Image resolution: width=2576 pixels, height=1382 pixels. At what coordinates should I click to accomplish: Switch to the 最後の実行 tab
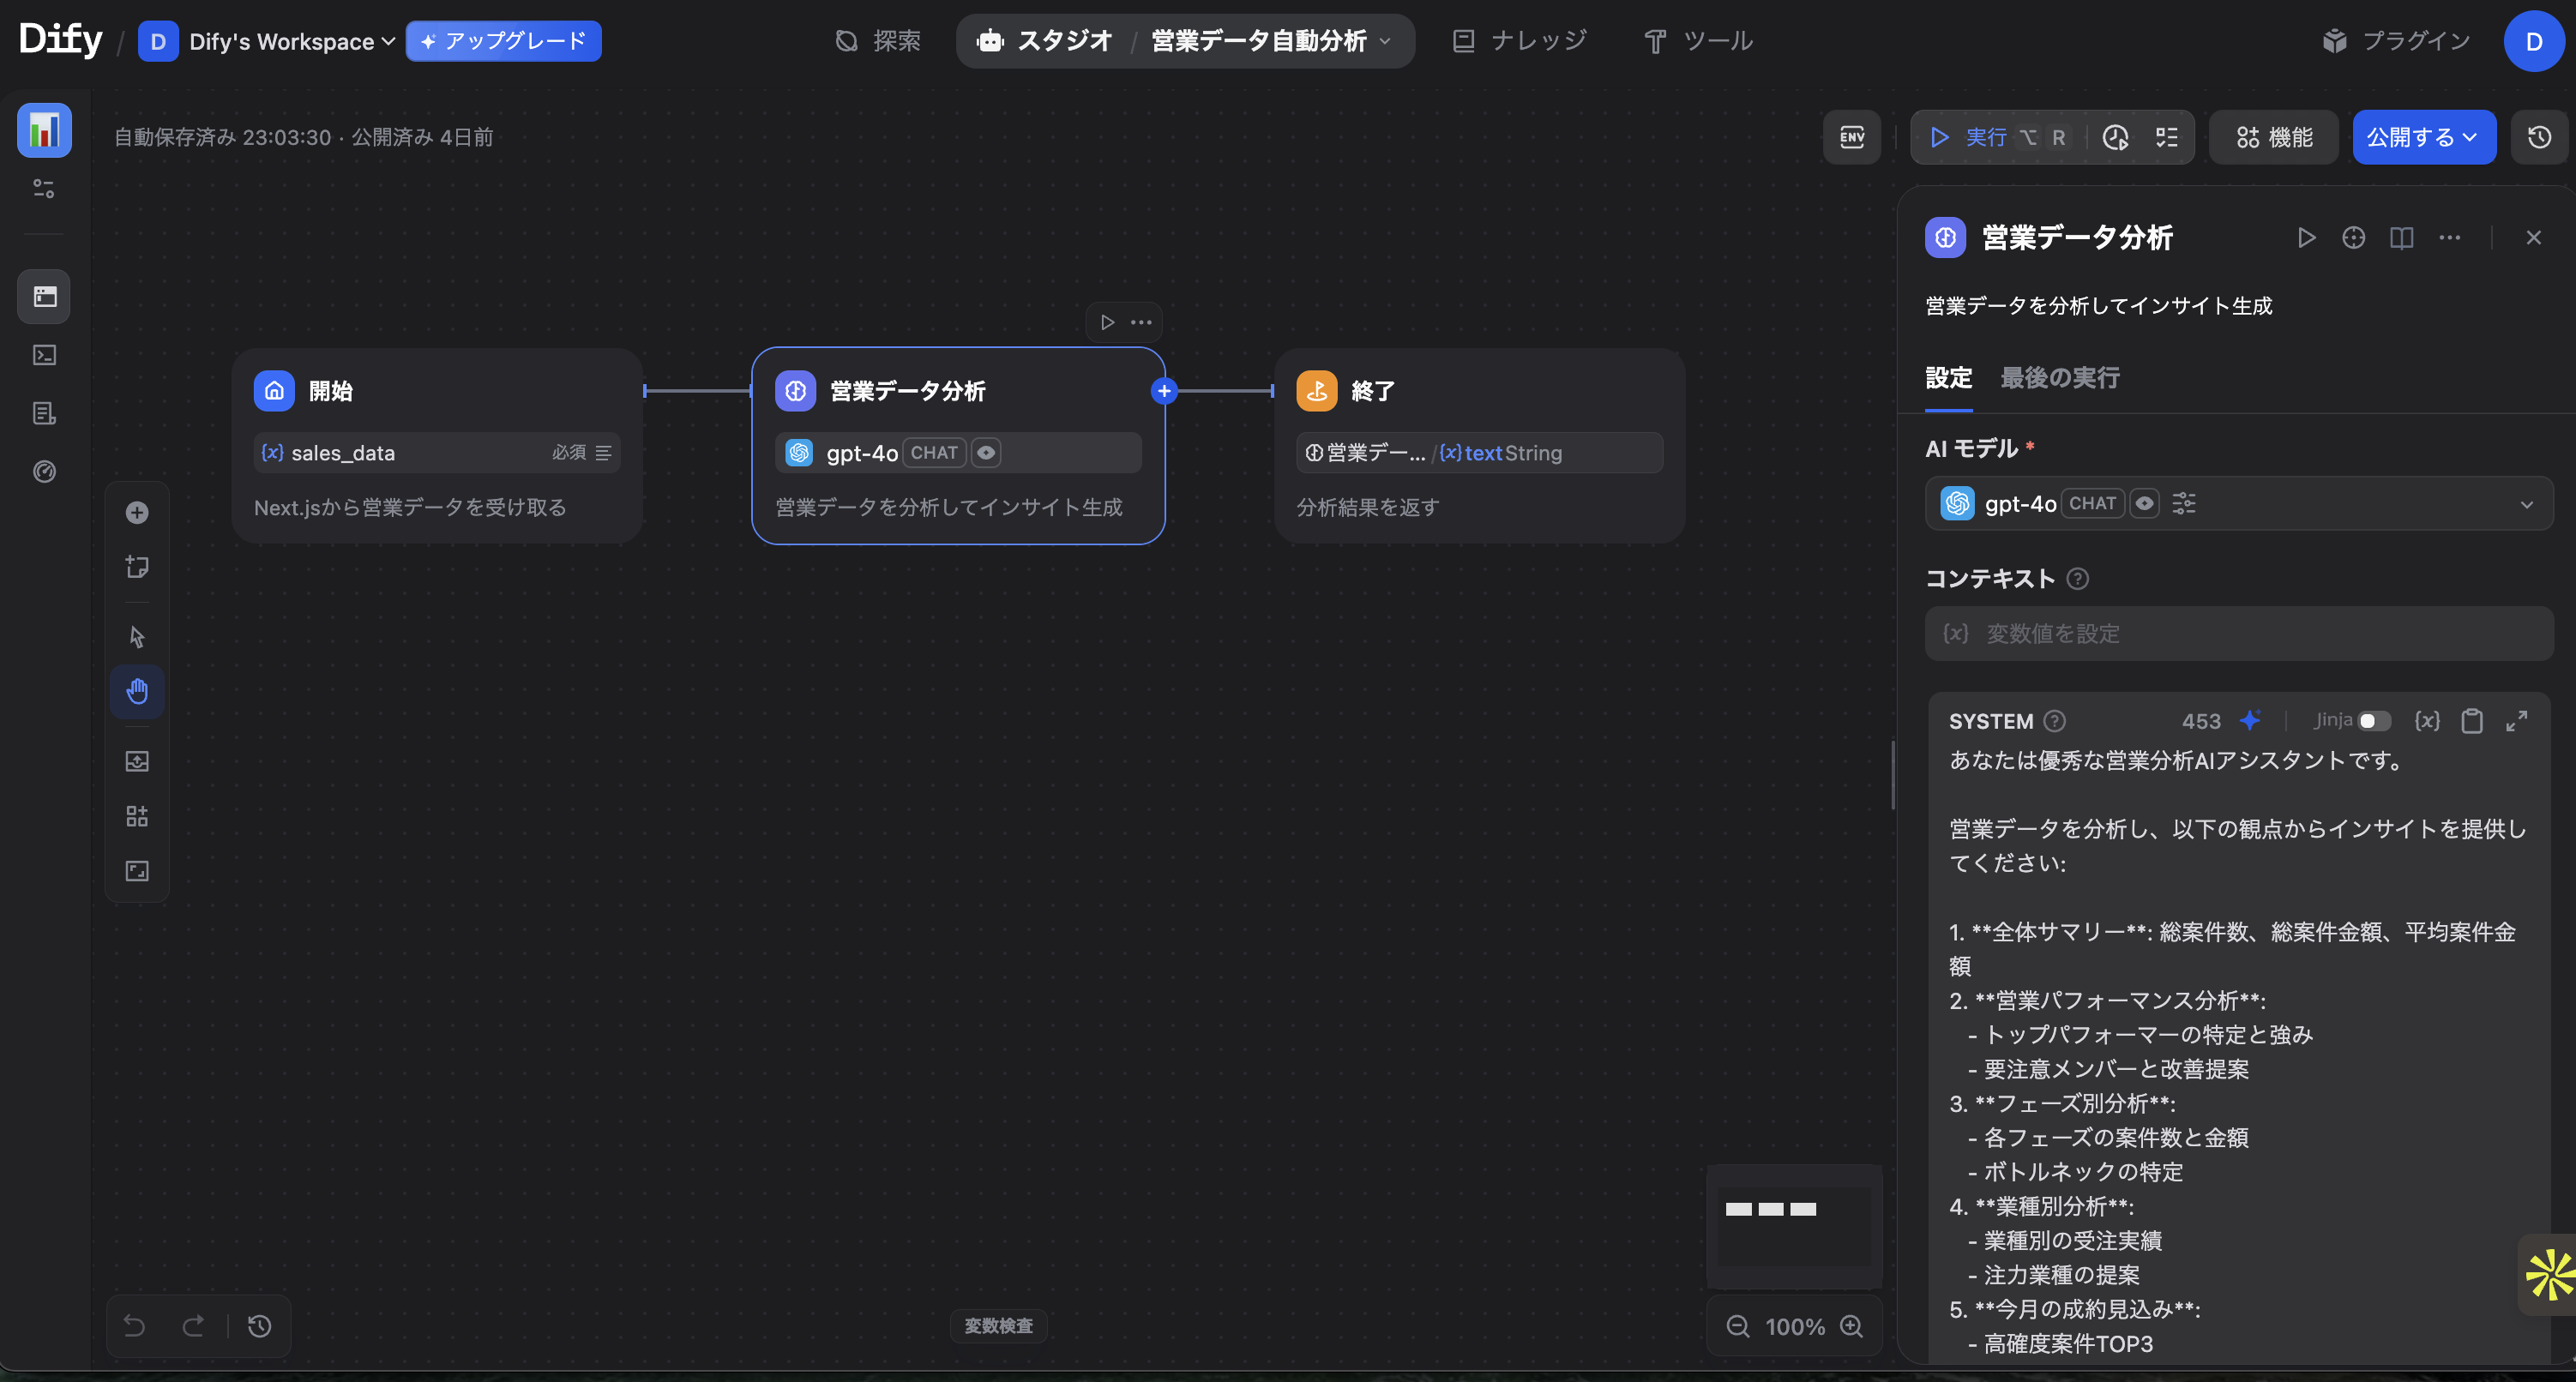[2059, 378]
